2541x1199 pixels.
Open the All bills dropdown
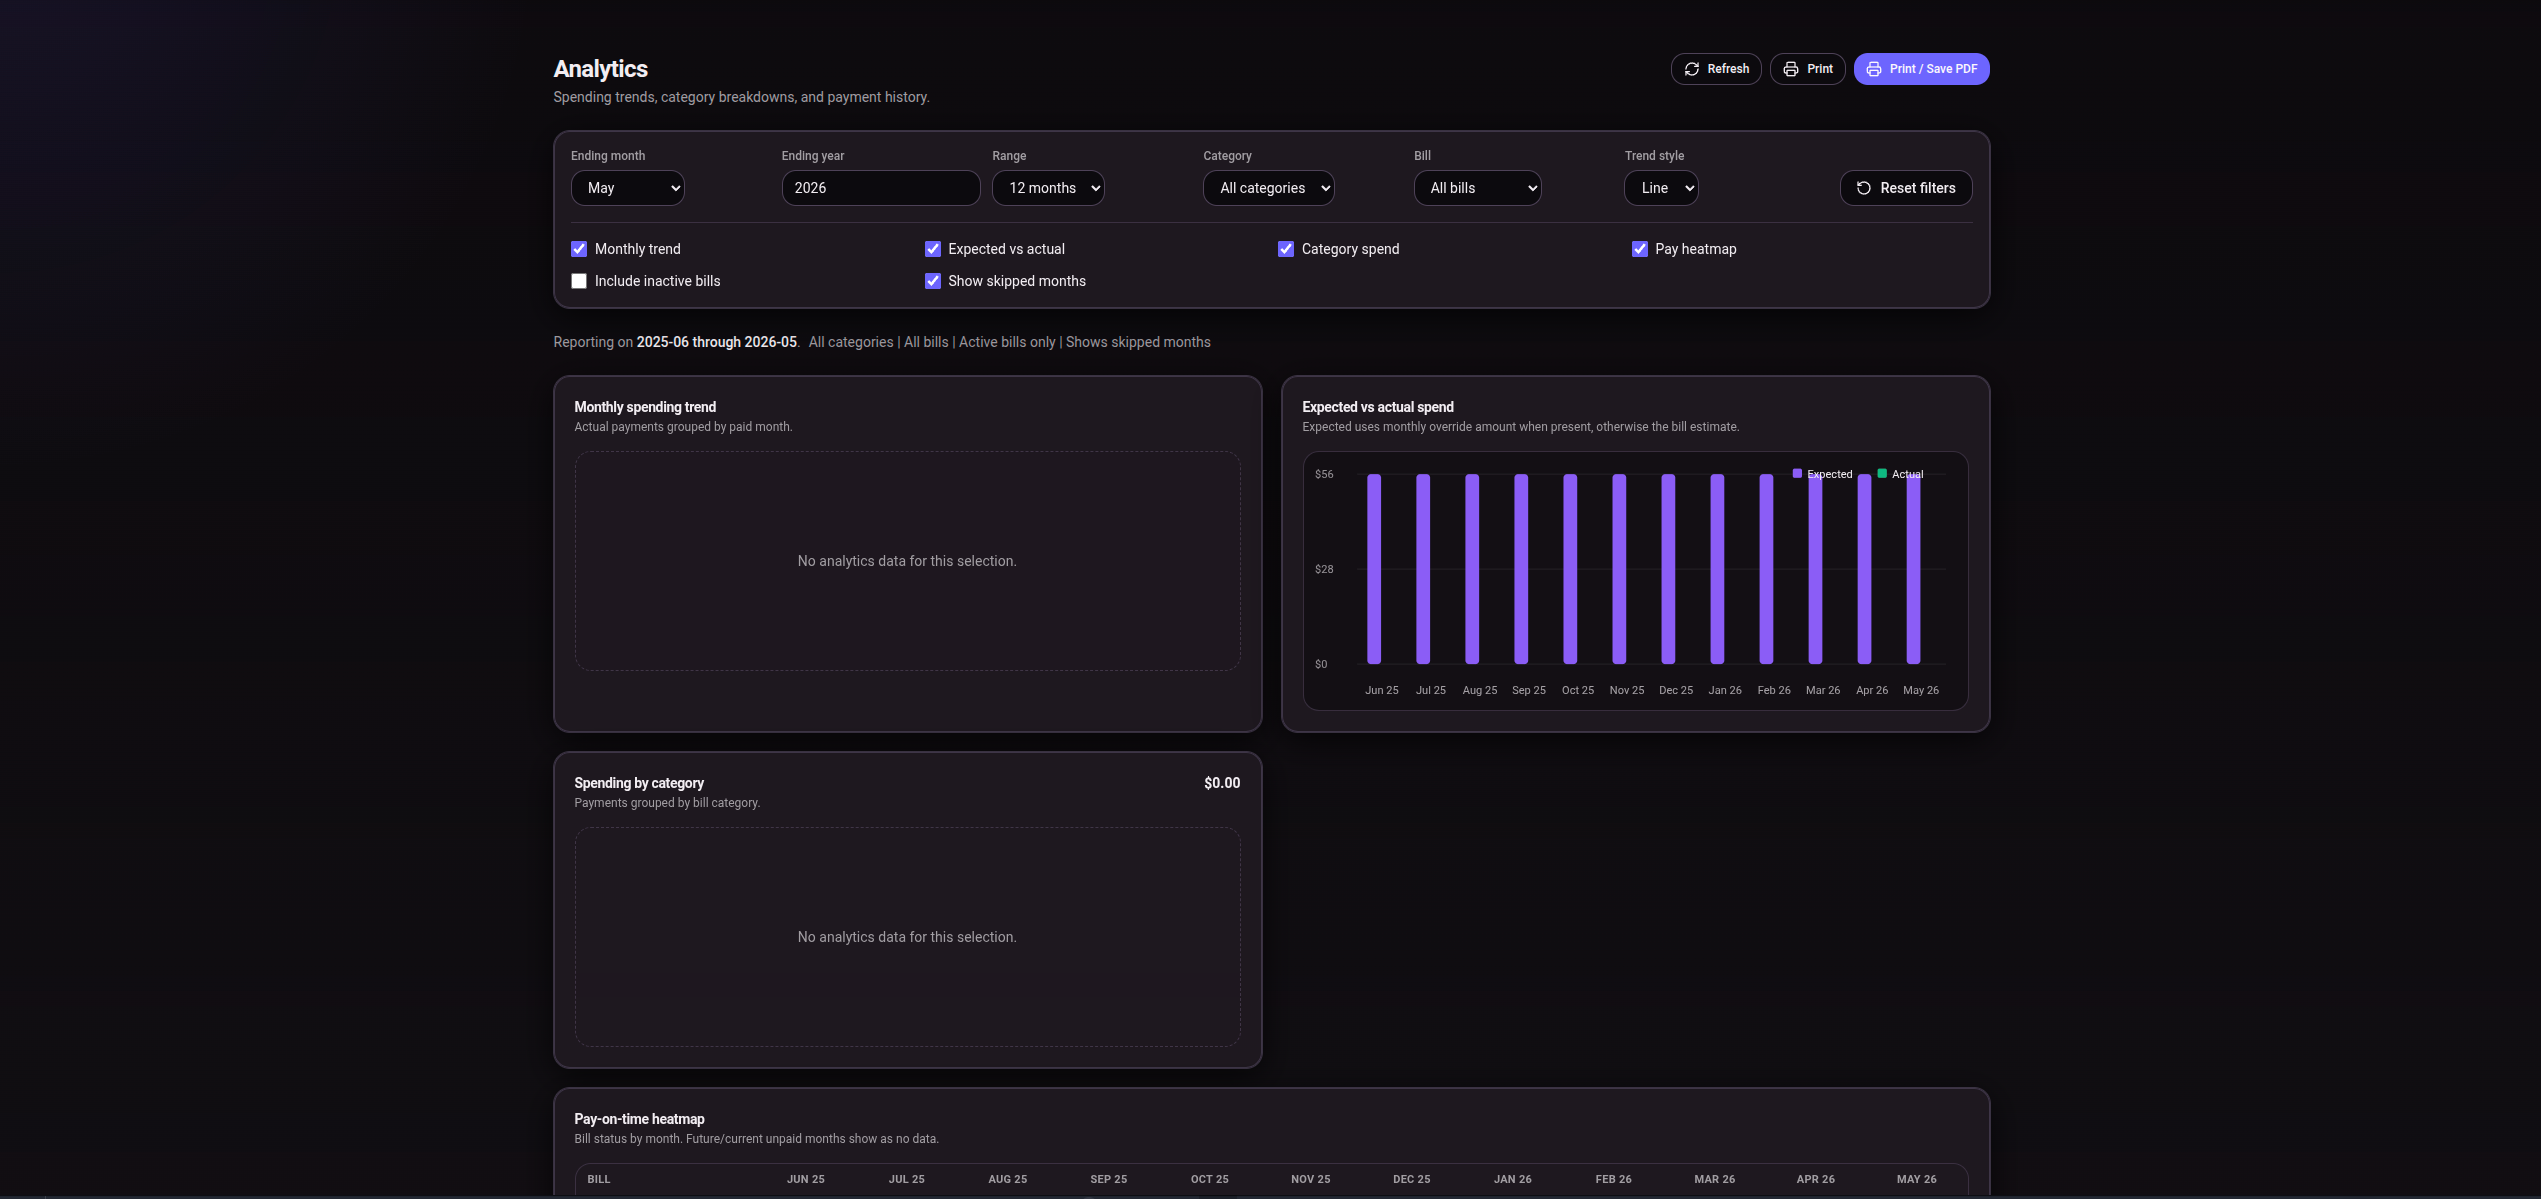[1477, 188]
